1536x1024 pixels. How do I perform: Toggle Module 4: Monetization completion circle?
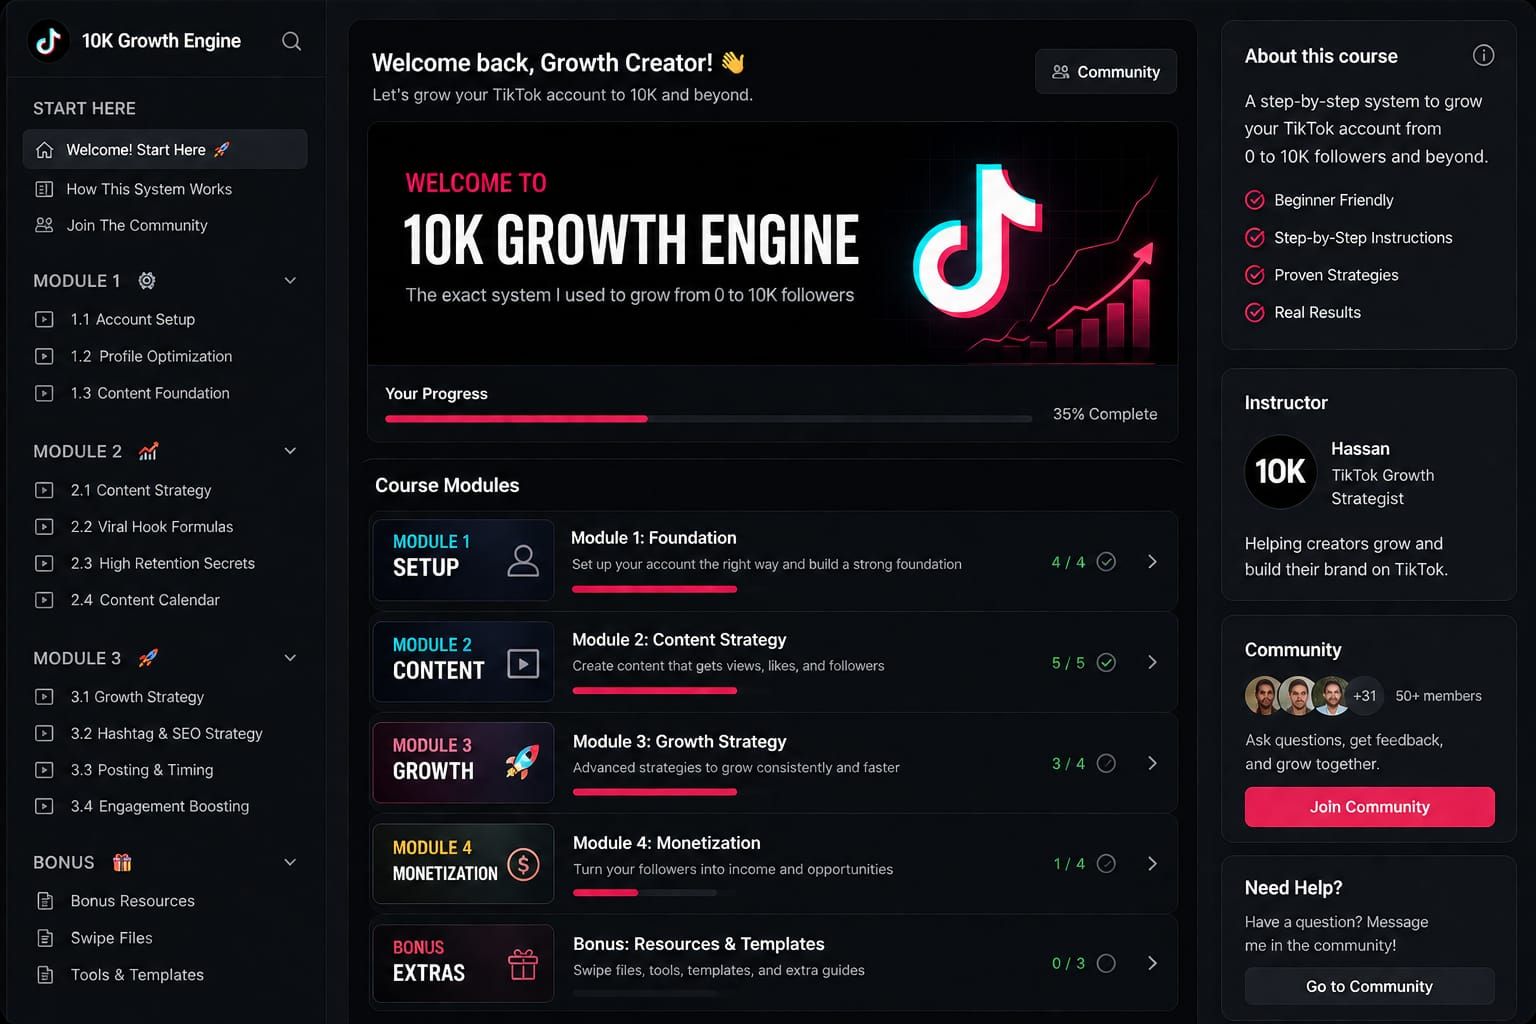(x=1106, y=863)
